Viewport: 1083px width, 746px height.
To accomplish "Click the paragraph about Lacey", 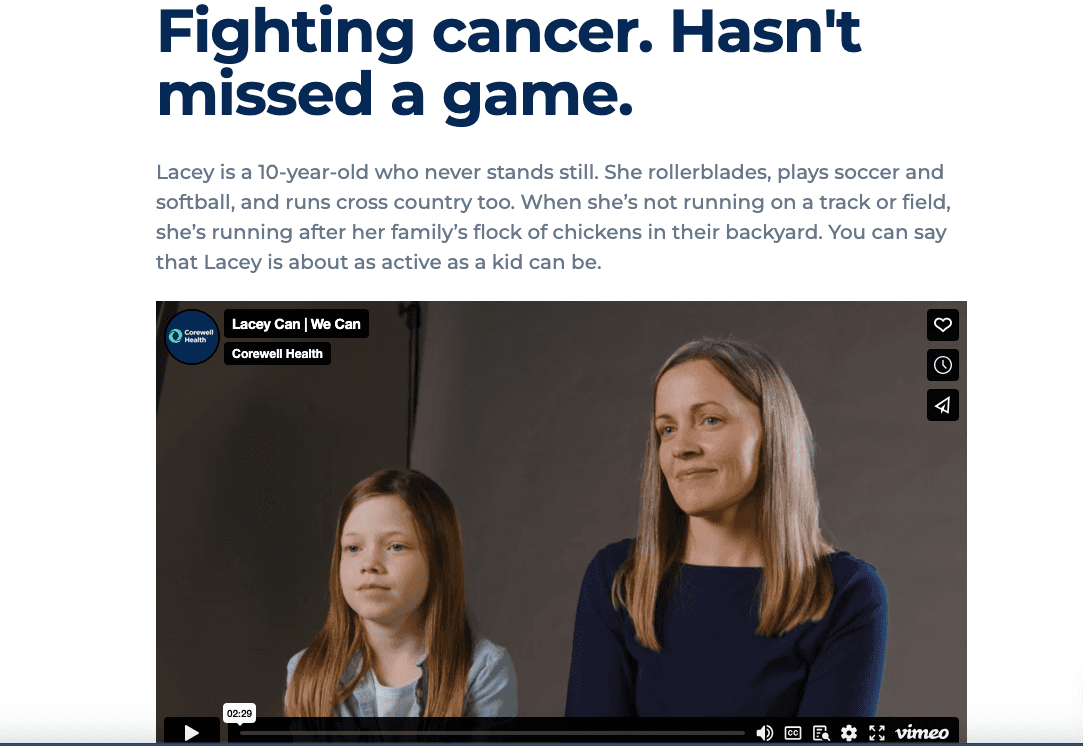I will click(553, 217).
